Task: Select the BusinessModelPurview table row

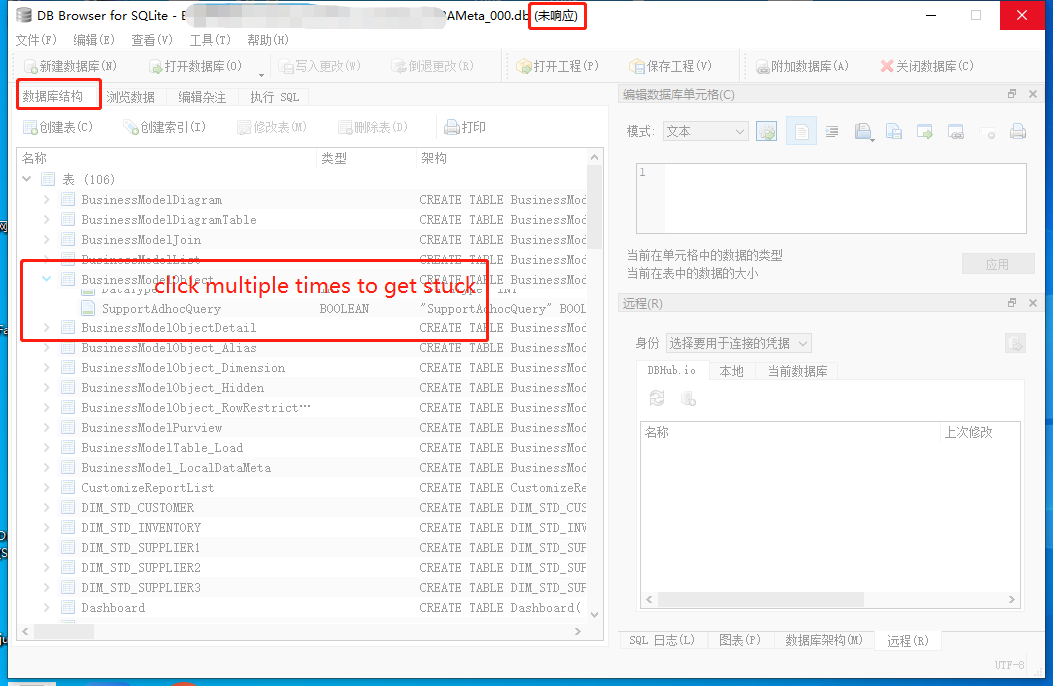Action: click(x=304, y=428)
